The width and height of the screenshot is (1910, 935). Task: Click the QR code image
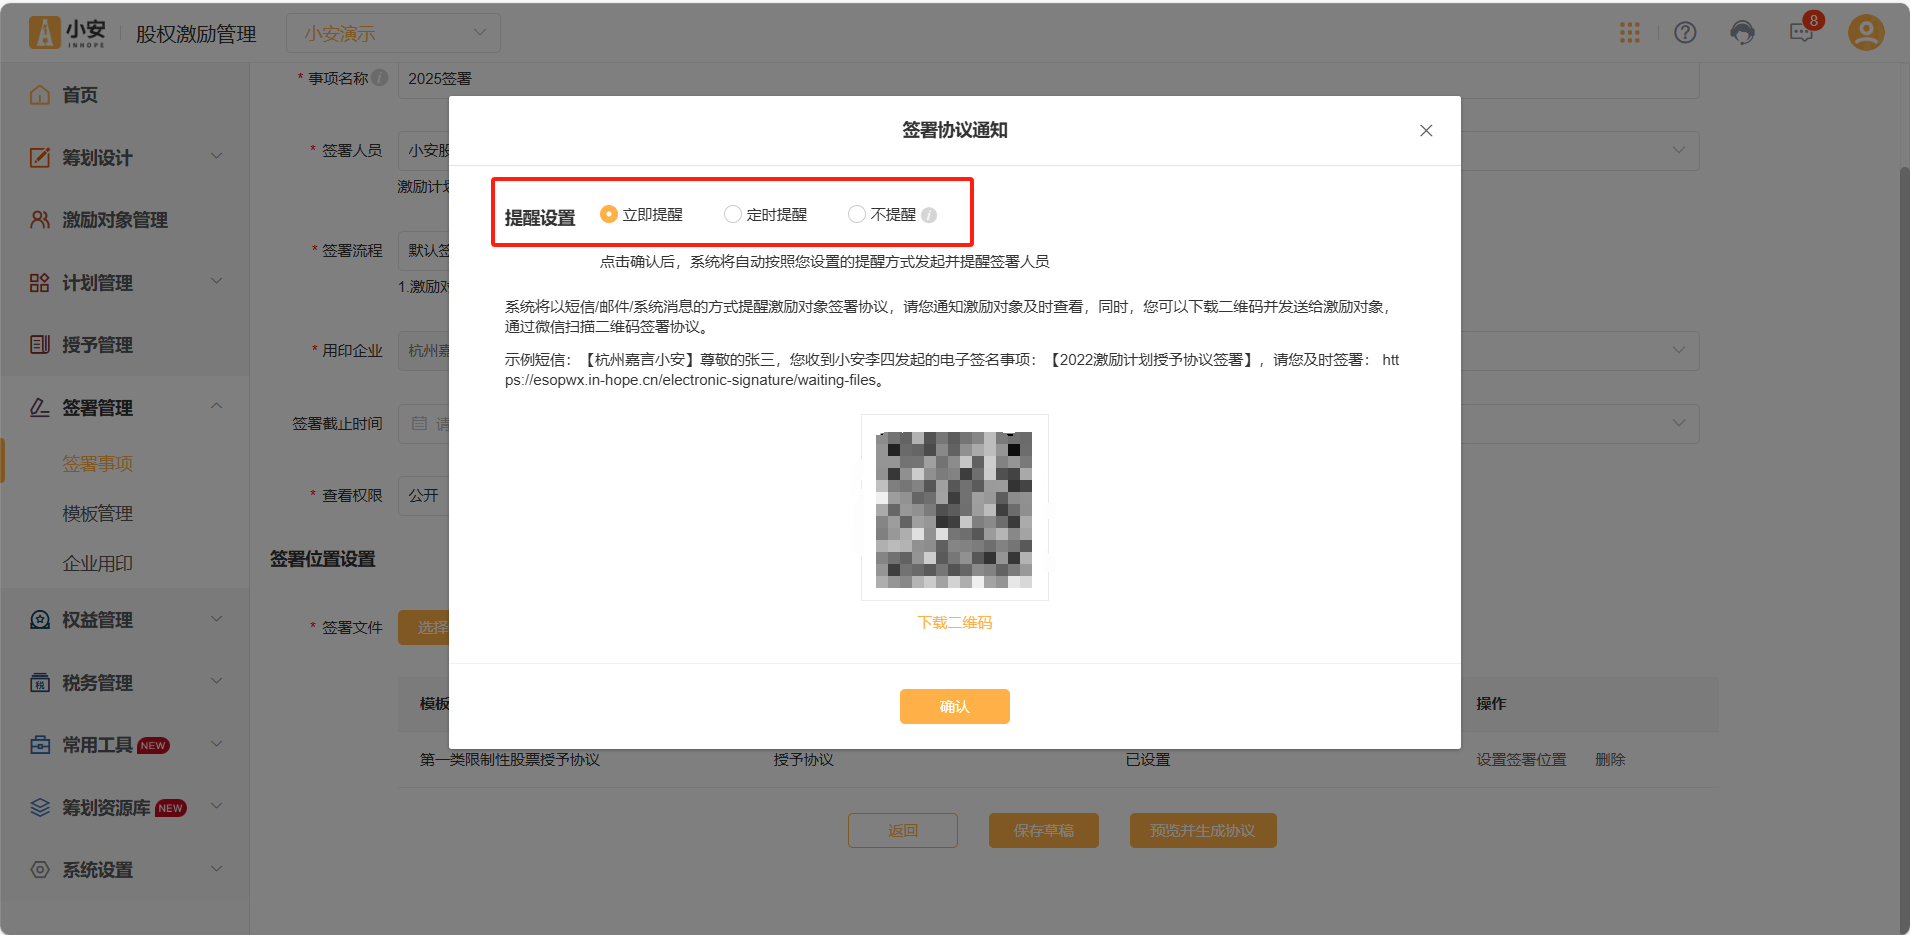pyautogui.click(x=954, y=508)
